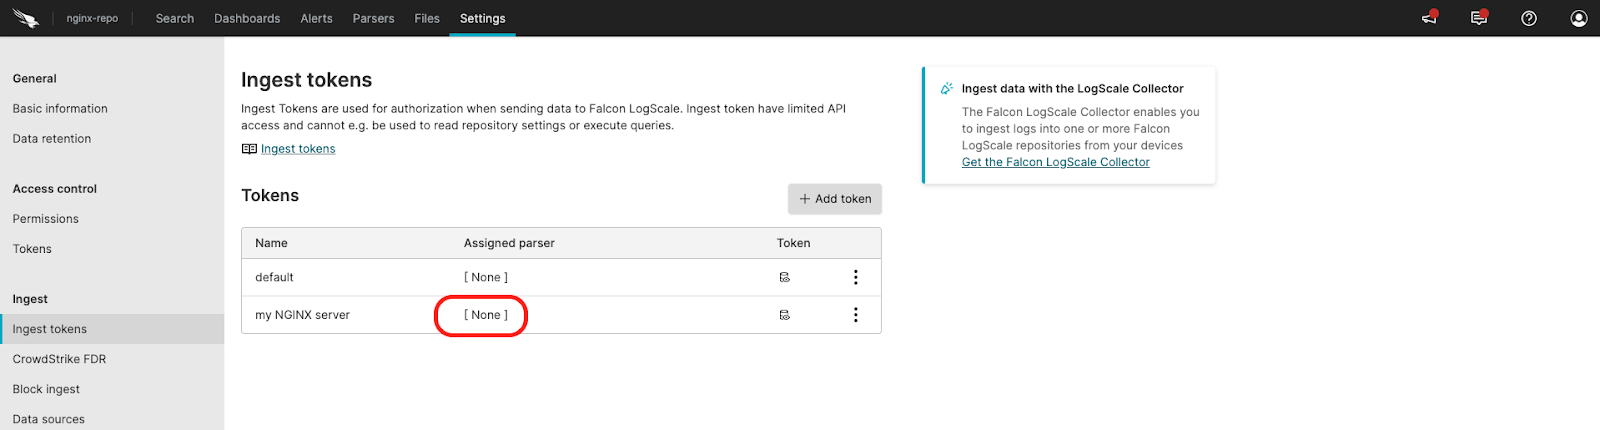The image size is (1600, 430).
Task: Open the user account profile icon
Action: click(x=1579, y=18)
